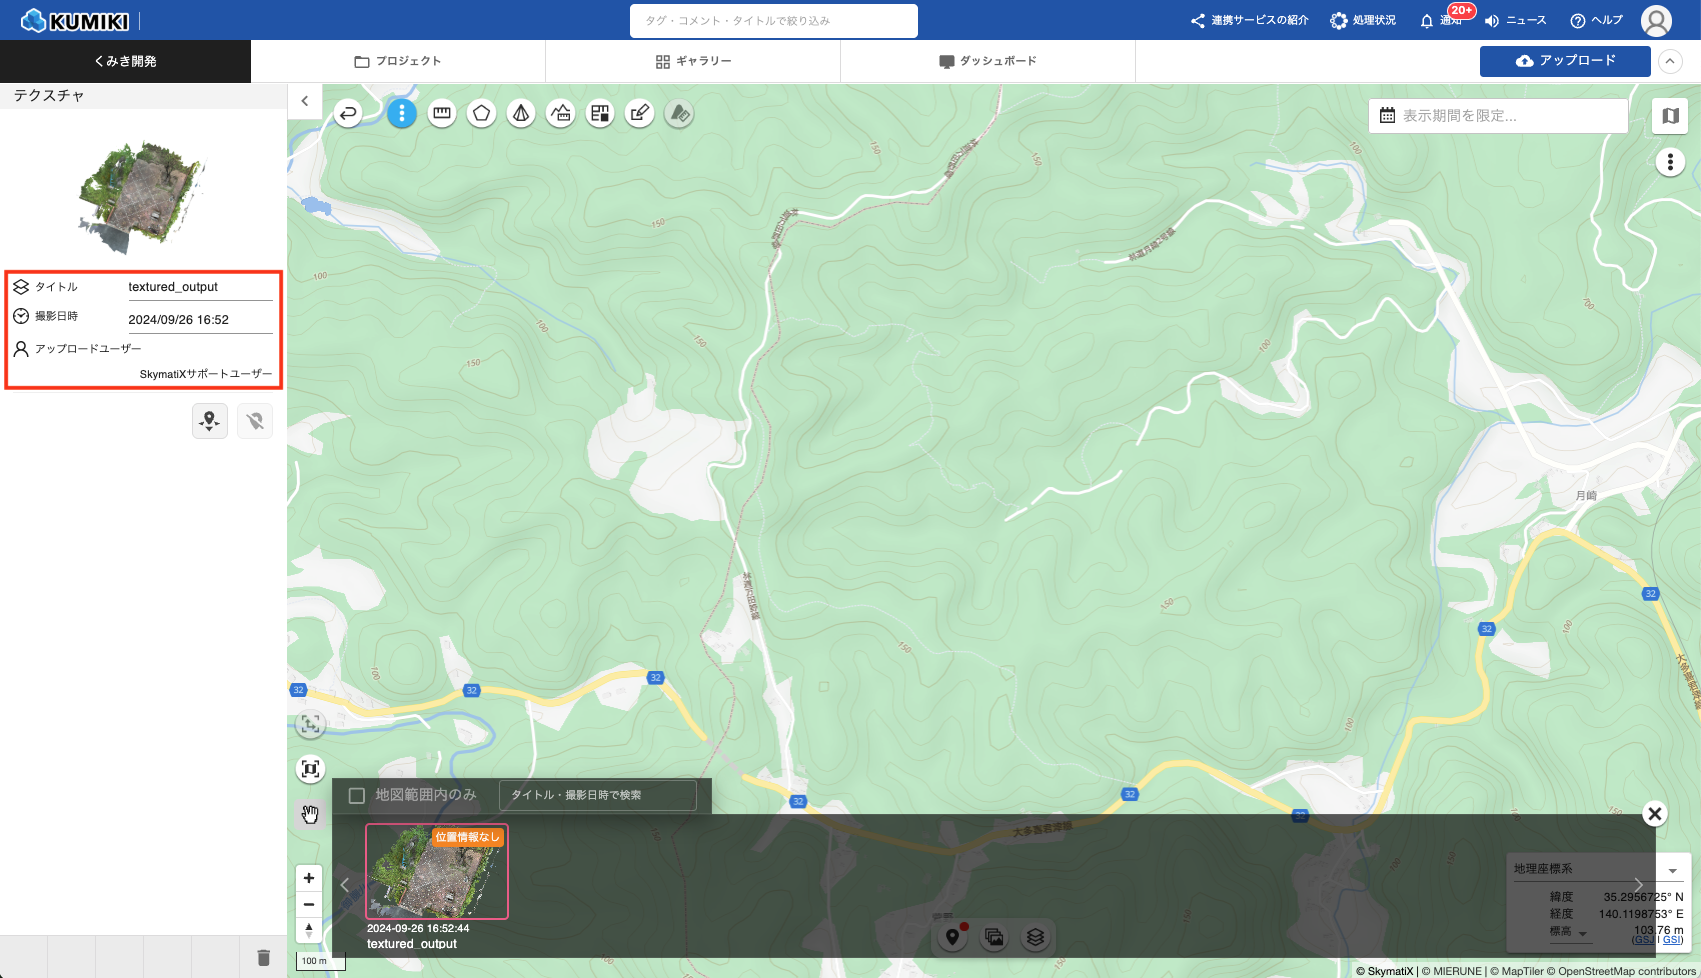The height and width of the screenshot is (978, 1701).
Task: Click the fit-to-extent frame icon
Action: pyautogui.click(x=311, y=769)
